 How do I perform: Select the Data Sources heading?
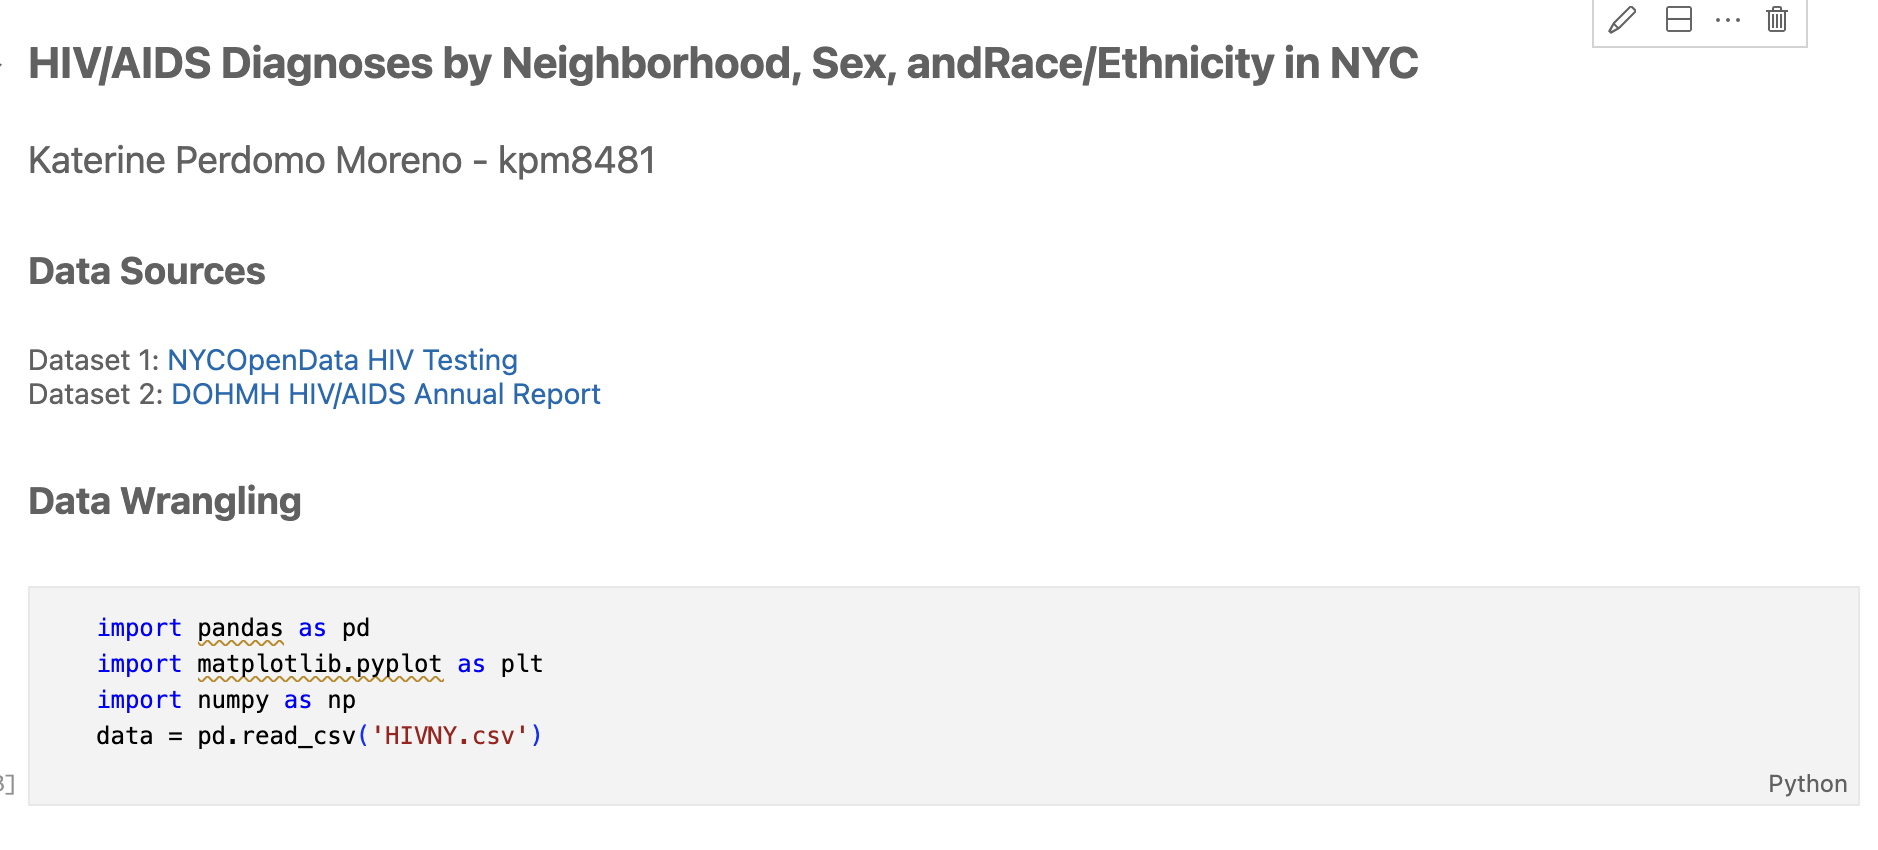pos(147,270)
